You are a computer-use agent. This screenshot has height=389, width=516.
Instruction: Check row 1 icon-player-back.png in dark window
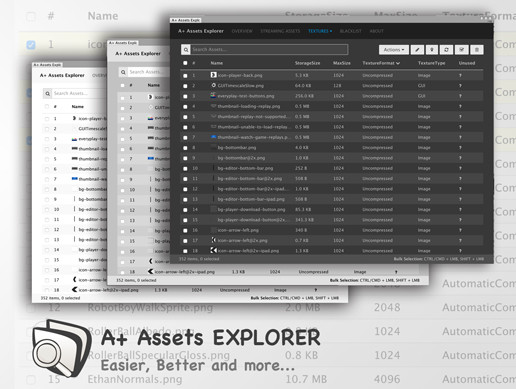(x=185, y=76)
